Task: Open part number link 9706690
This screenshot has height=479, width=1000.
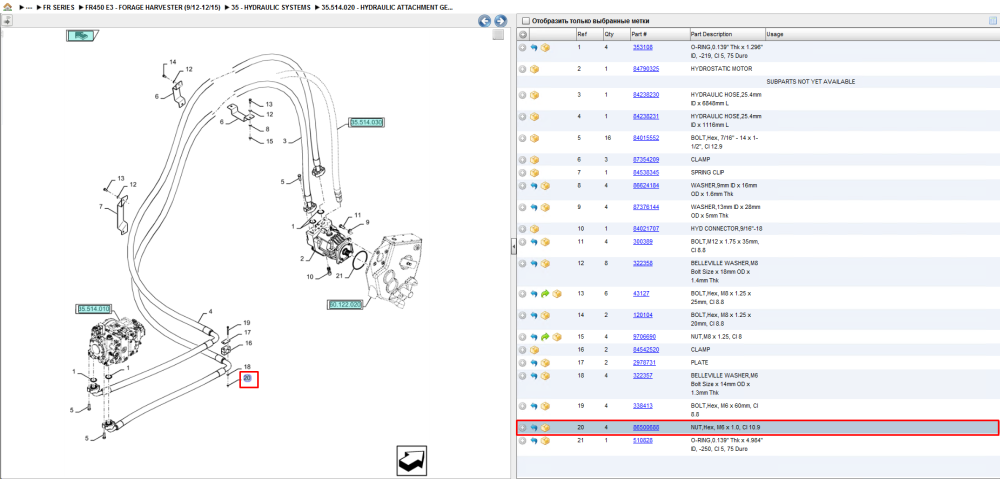Action: point(644,336)
